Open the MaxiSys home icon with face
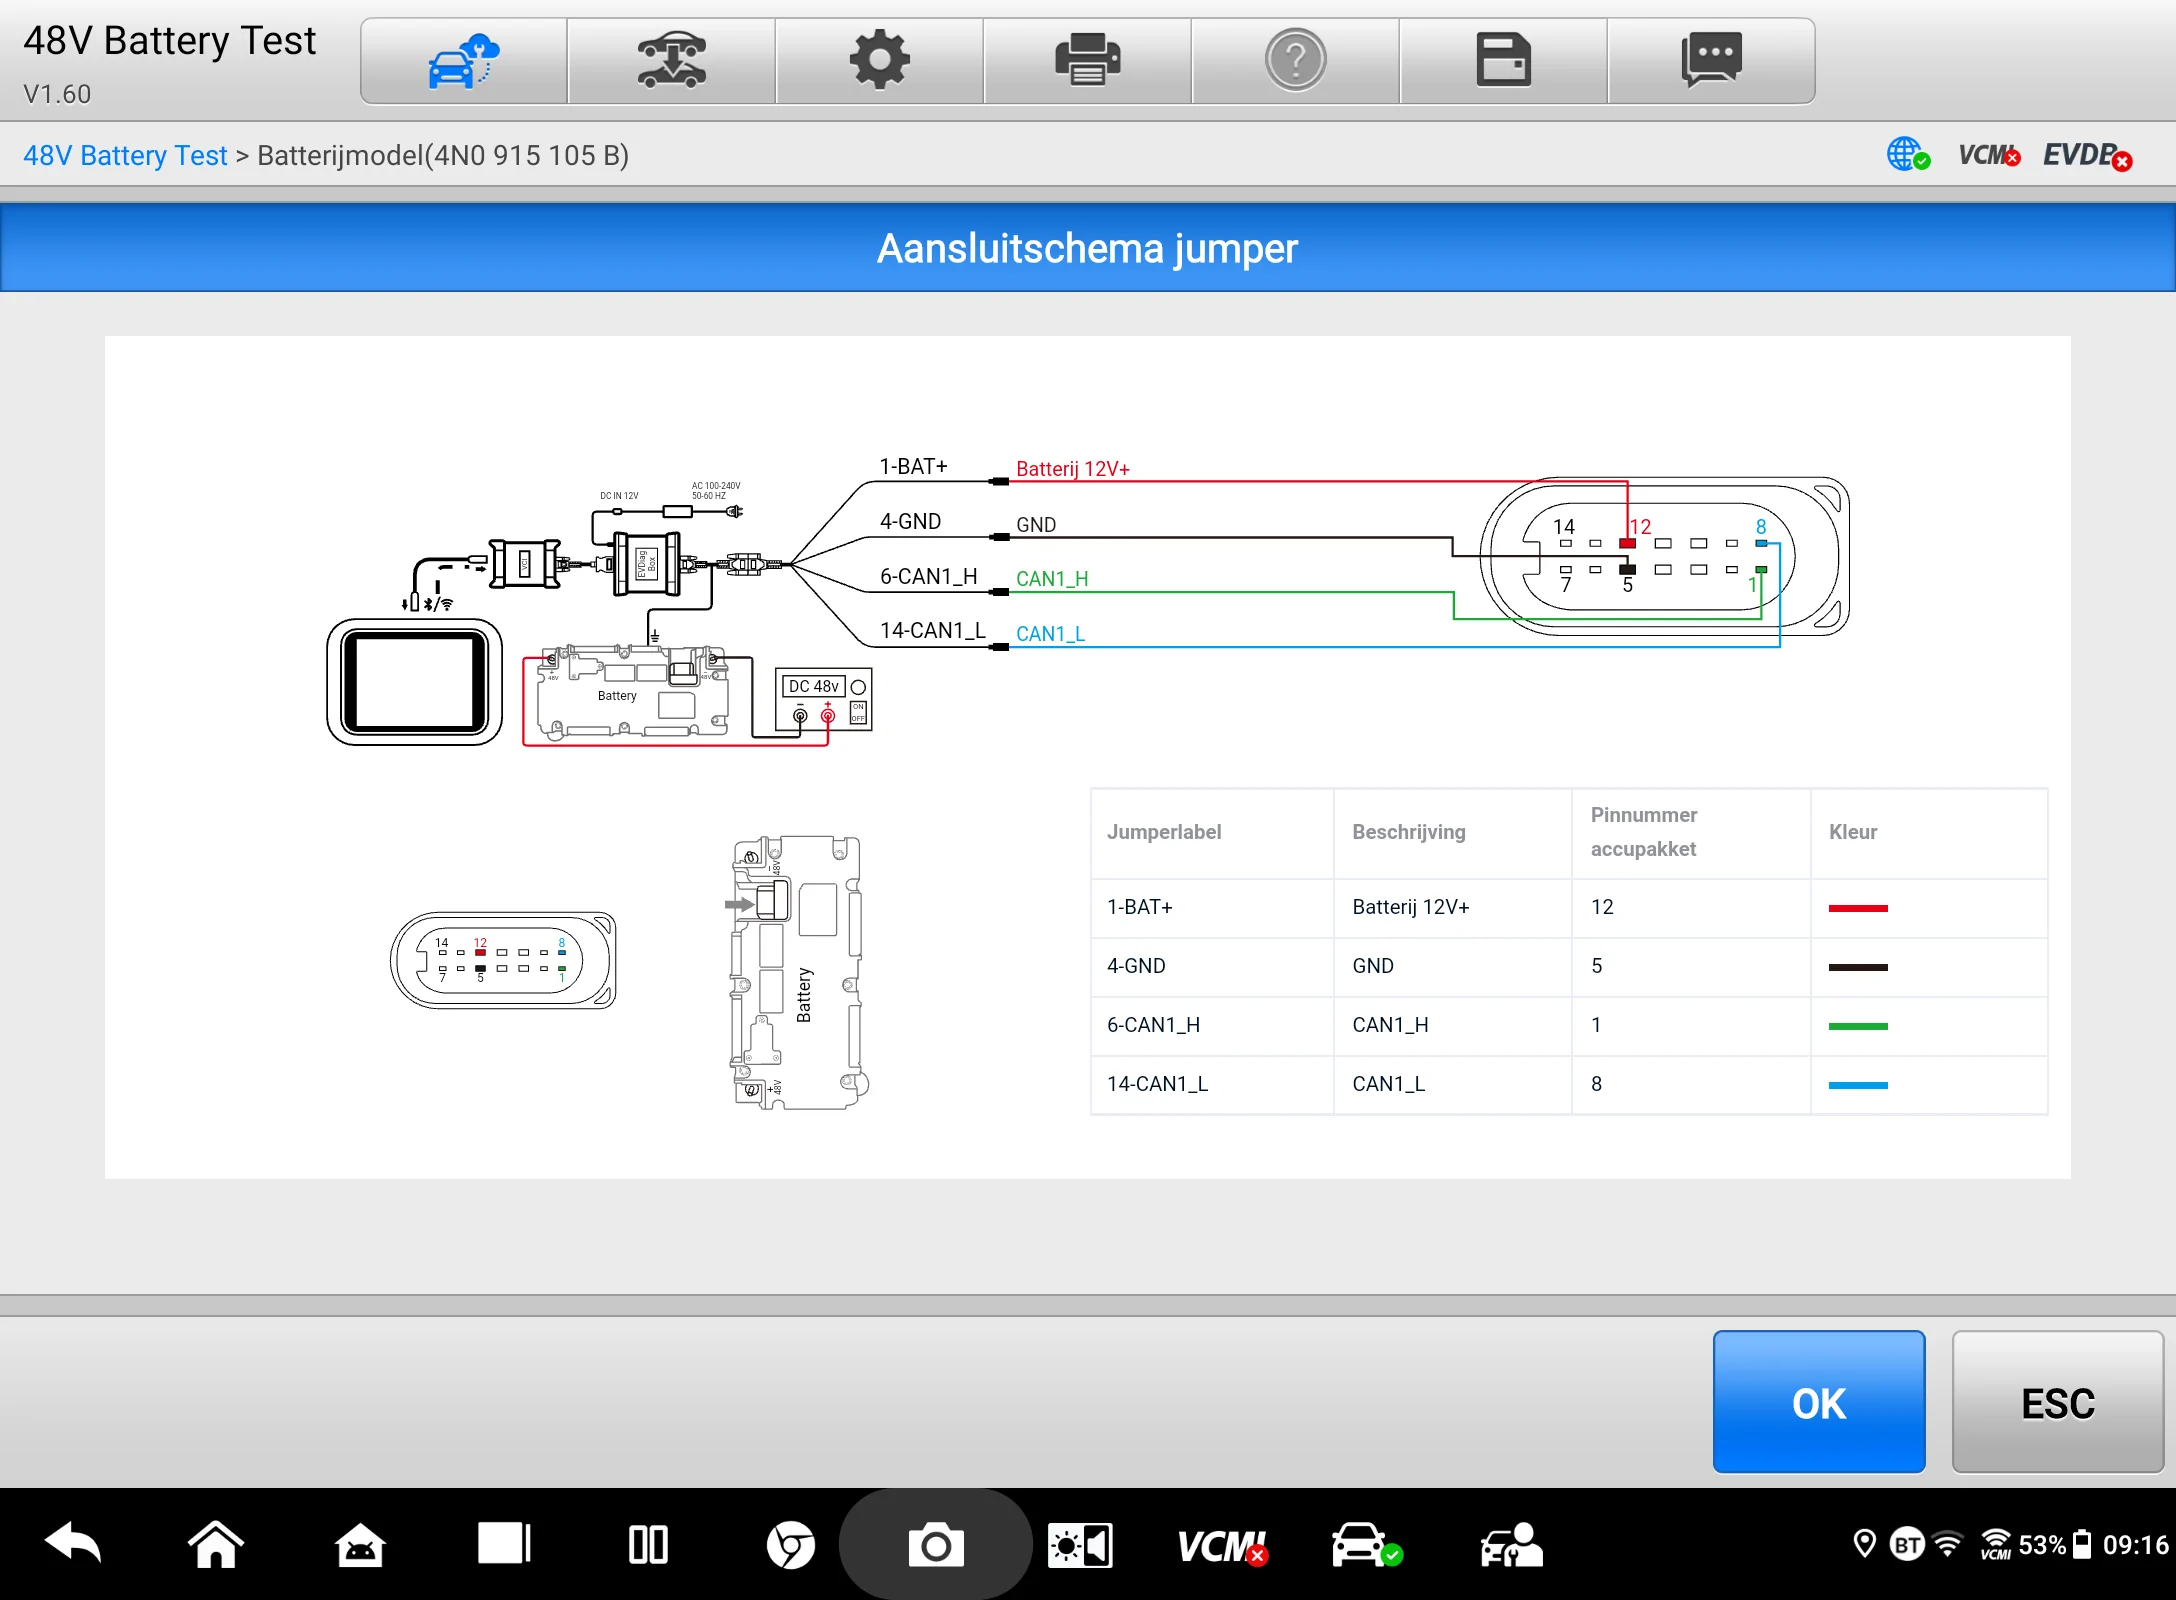The height and width of the screenshot is (1600, 2176). [x=360, y=1545]
